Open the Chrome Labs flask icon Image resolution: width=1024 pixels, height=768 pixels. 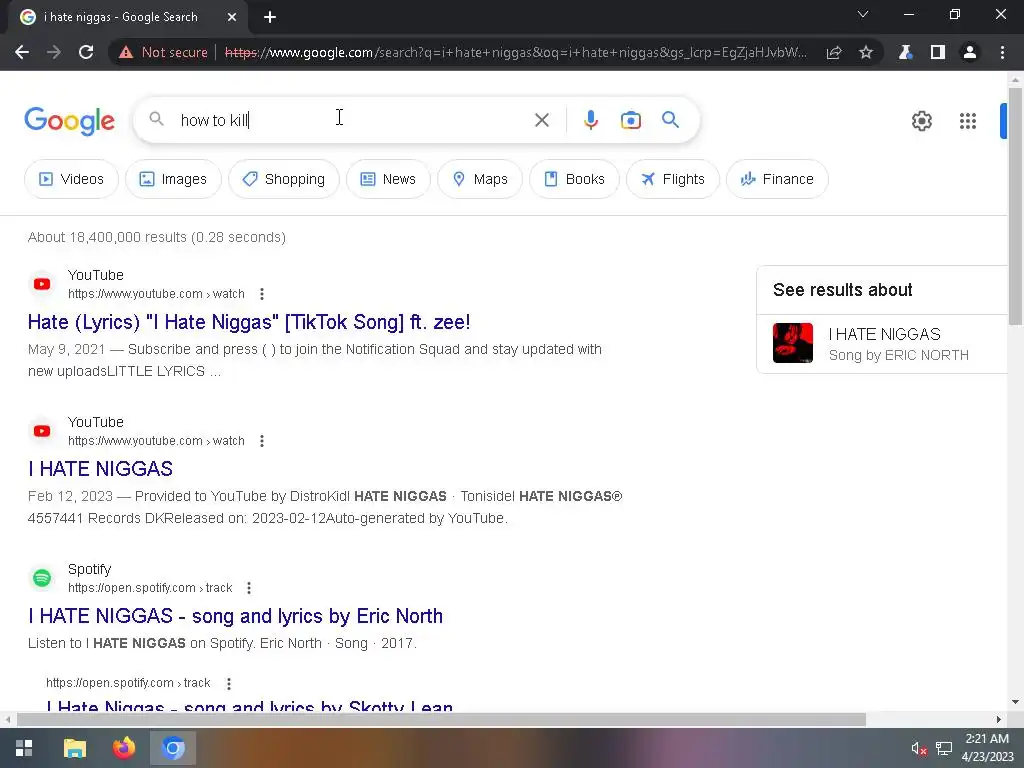pos(905,52)
